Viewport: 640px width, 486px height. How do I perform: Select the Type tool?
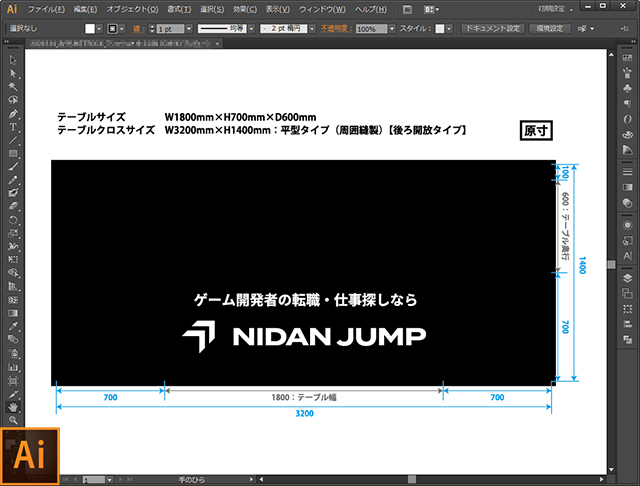(x=13, y=127)
